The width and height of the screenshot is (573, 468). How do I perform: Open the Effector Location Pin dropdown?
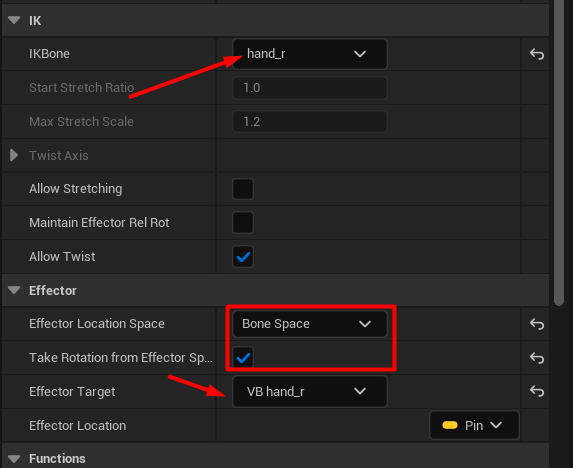(474, 425)
